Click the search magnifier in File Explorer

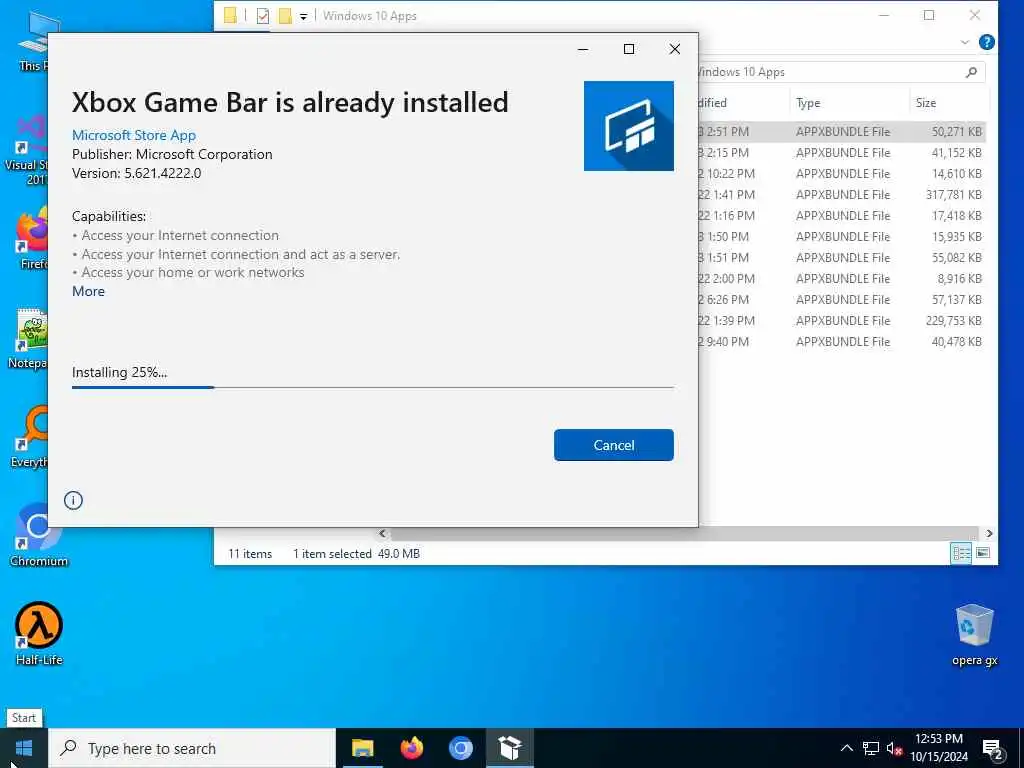(971, 72)
